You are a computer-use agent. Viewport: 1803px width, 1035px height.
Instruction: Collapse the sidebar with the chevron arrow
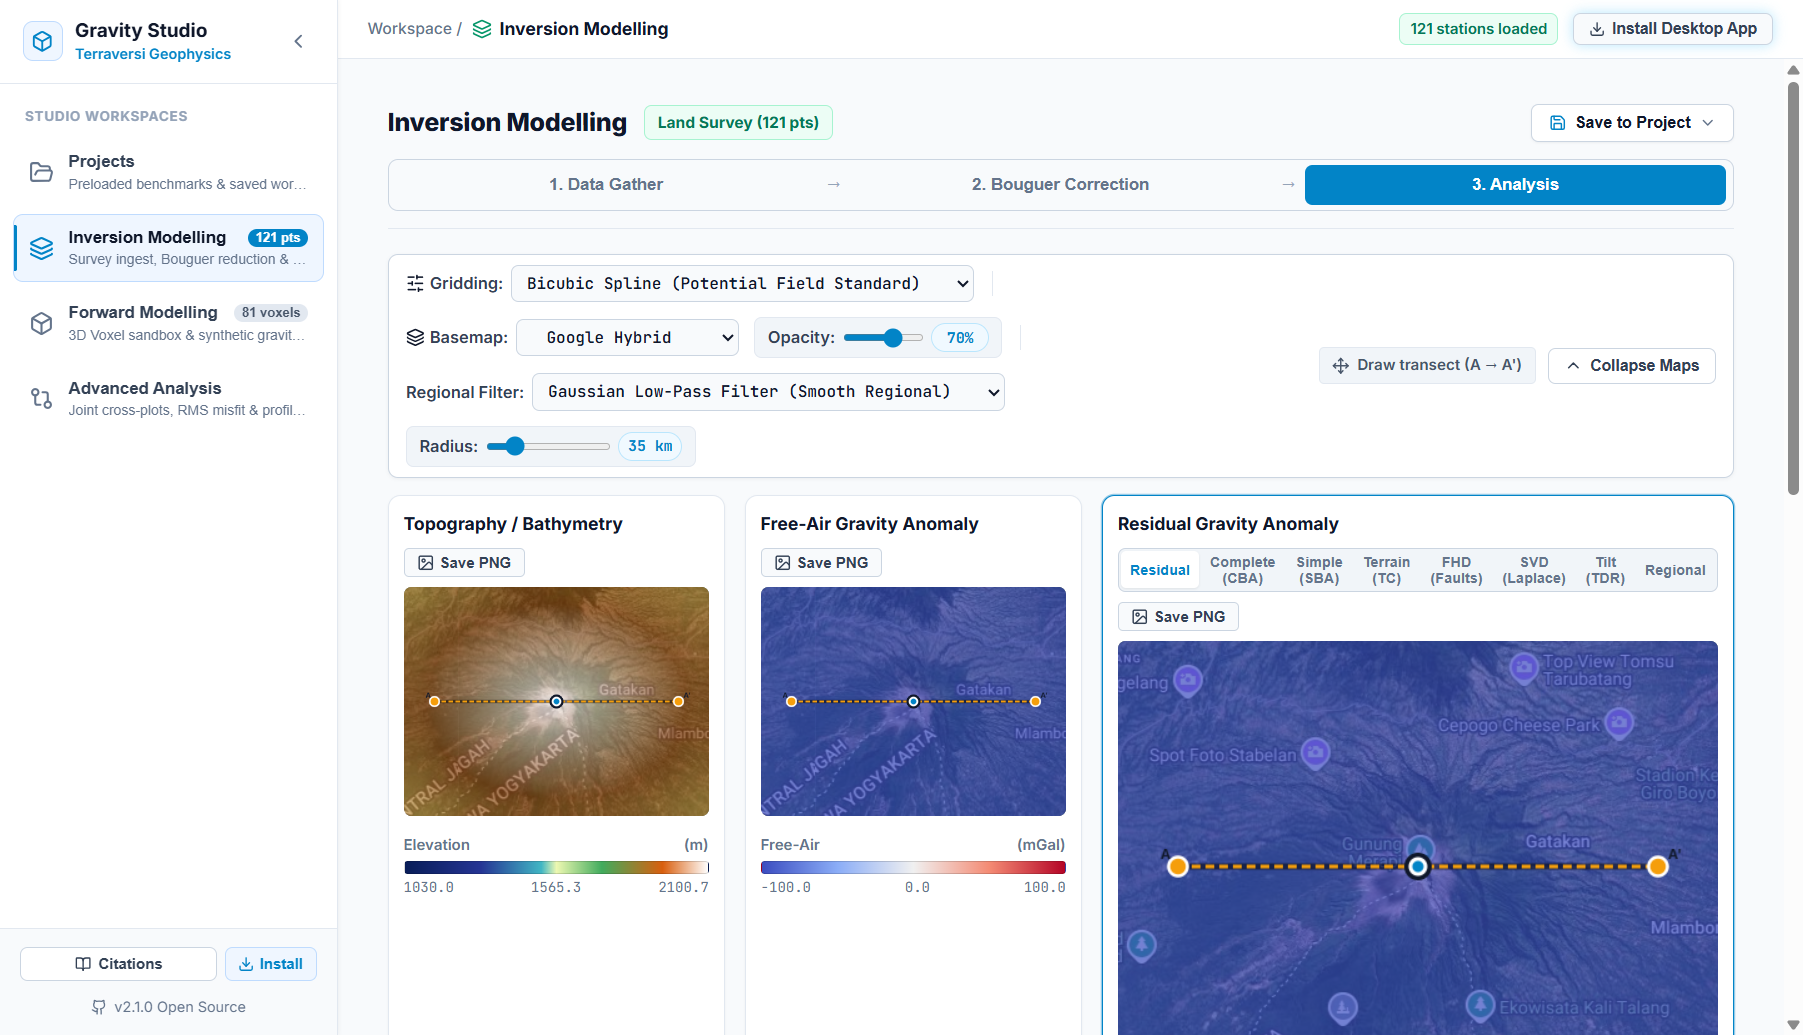click(298, 41)
